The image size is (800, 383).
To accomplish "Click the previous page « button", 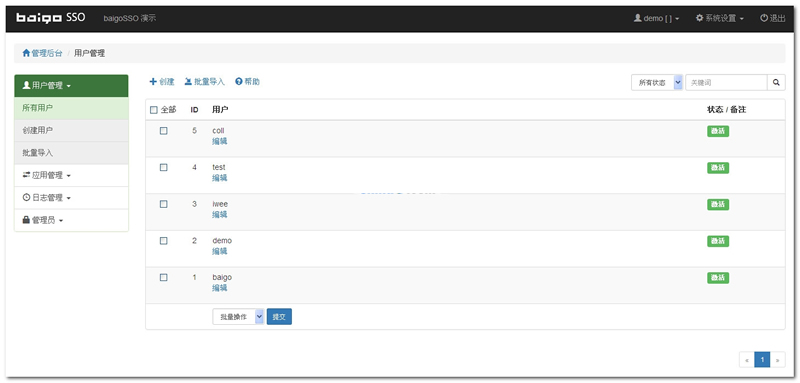I will [x=747, y=360].
